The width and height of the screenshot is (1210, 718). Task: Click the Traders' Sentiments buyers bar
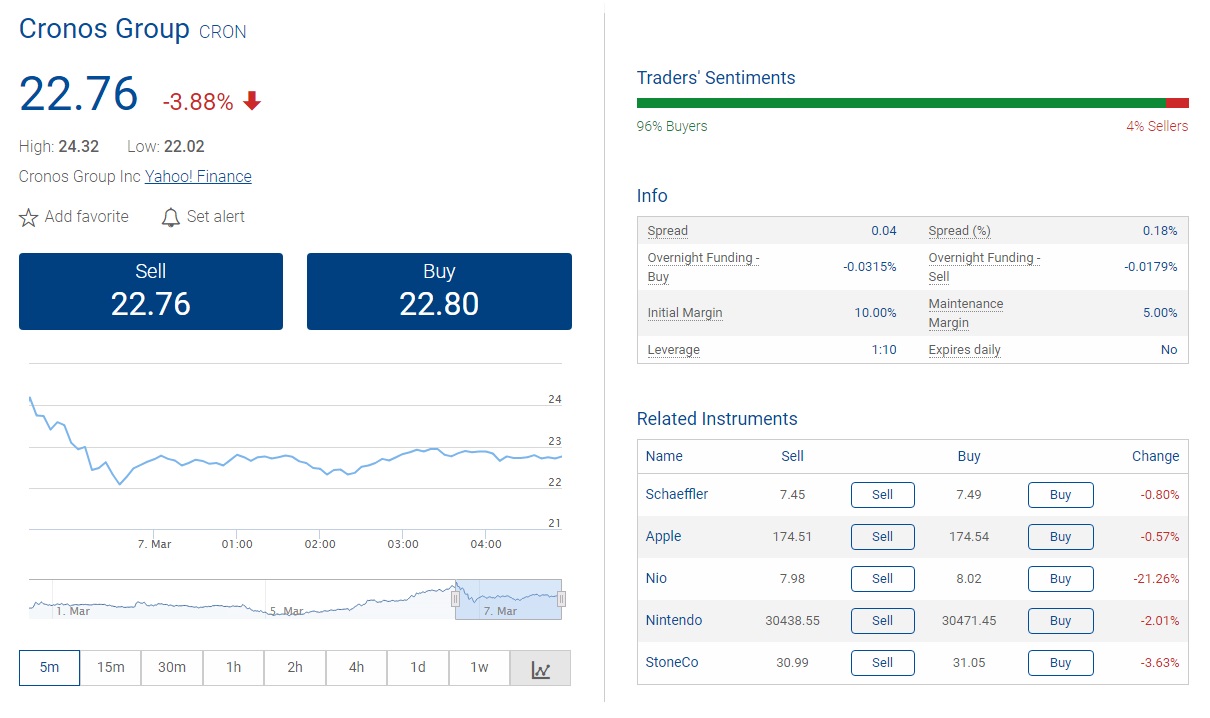pyautogui.click(x=900, y=103)
